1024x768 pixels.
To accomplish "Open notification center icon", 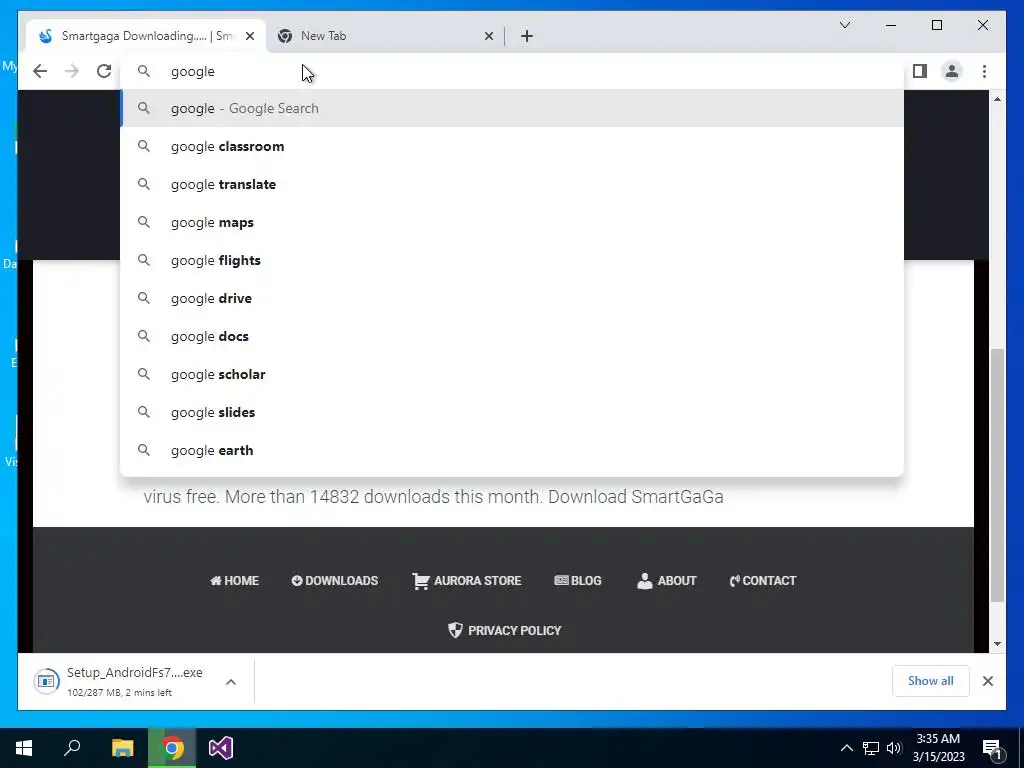I will tap(993, 749).
